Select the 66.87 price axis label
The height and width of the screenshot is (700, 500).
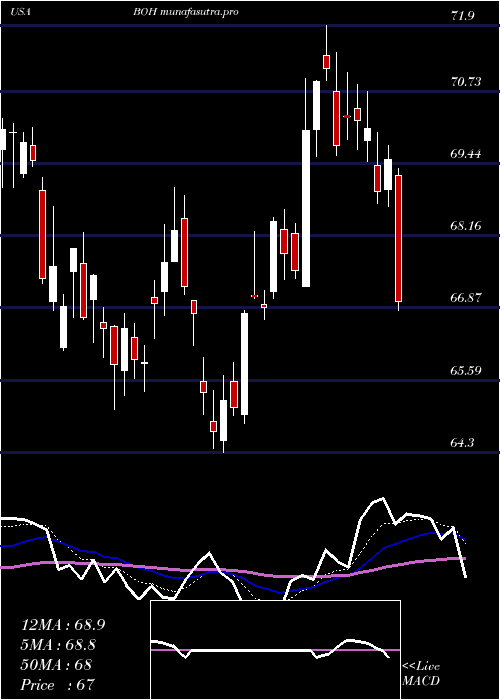tap(466, 297)
